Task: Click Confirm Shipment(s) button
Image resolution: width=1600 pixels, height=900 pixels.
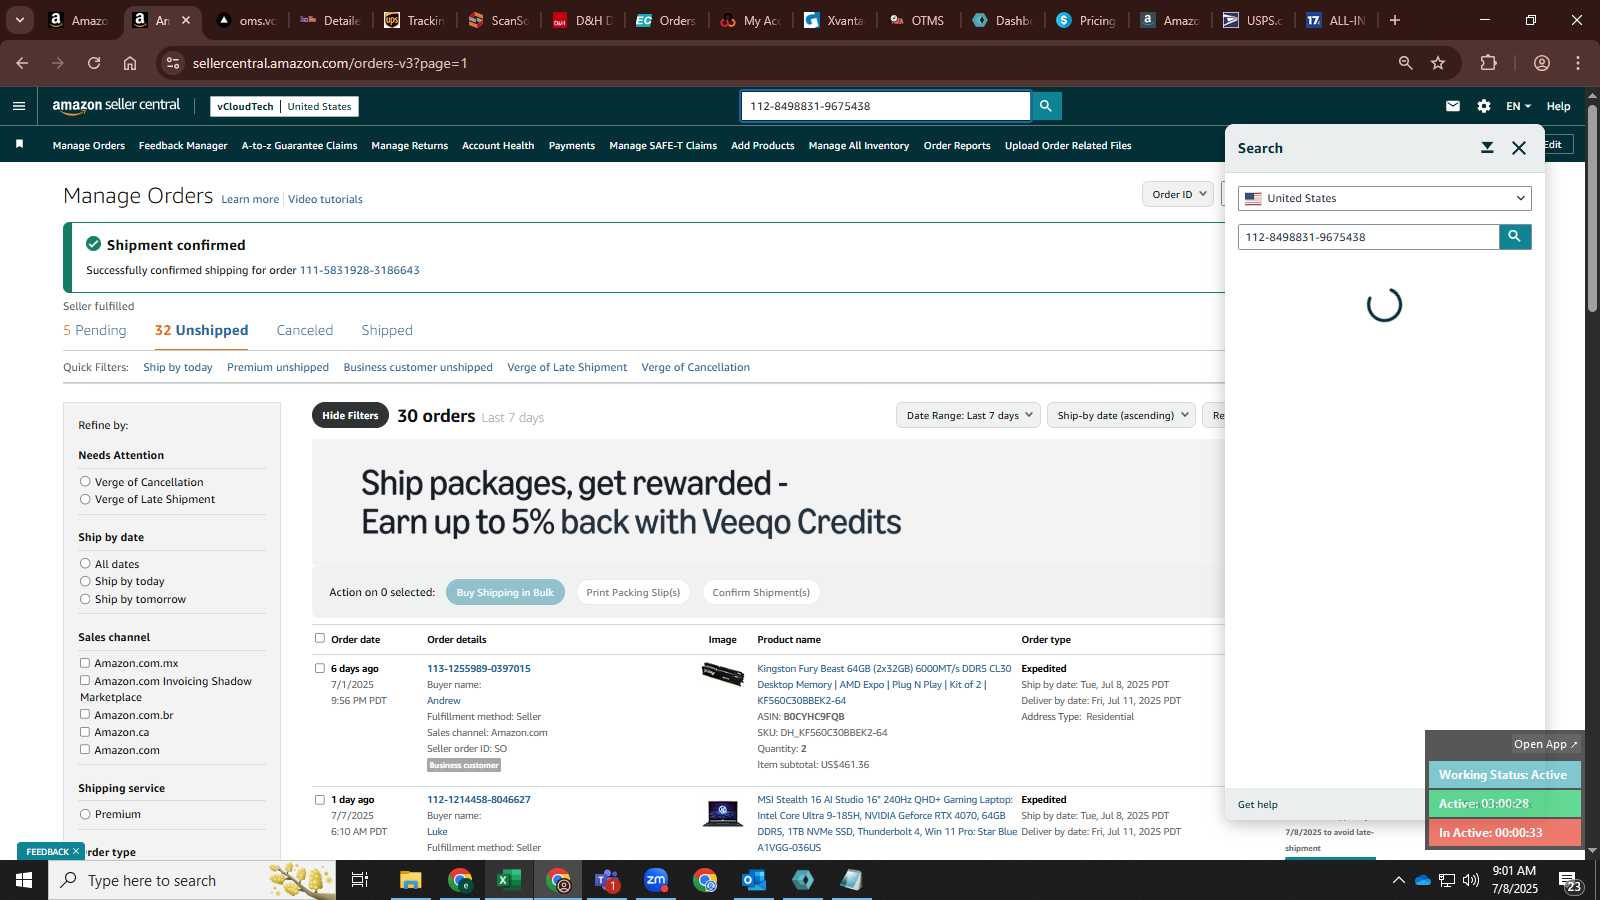Action: tap(761, 592)
